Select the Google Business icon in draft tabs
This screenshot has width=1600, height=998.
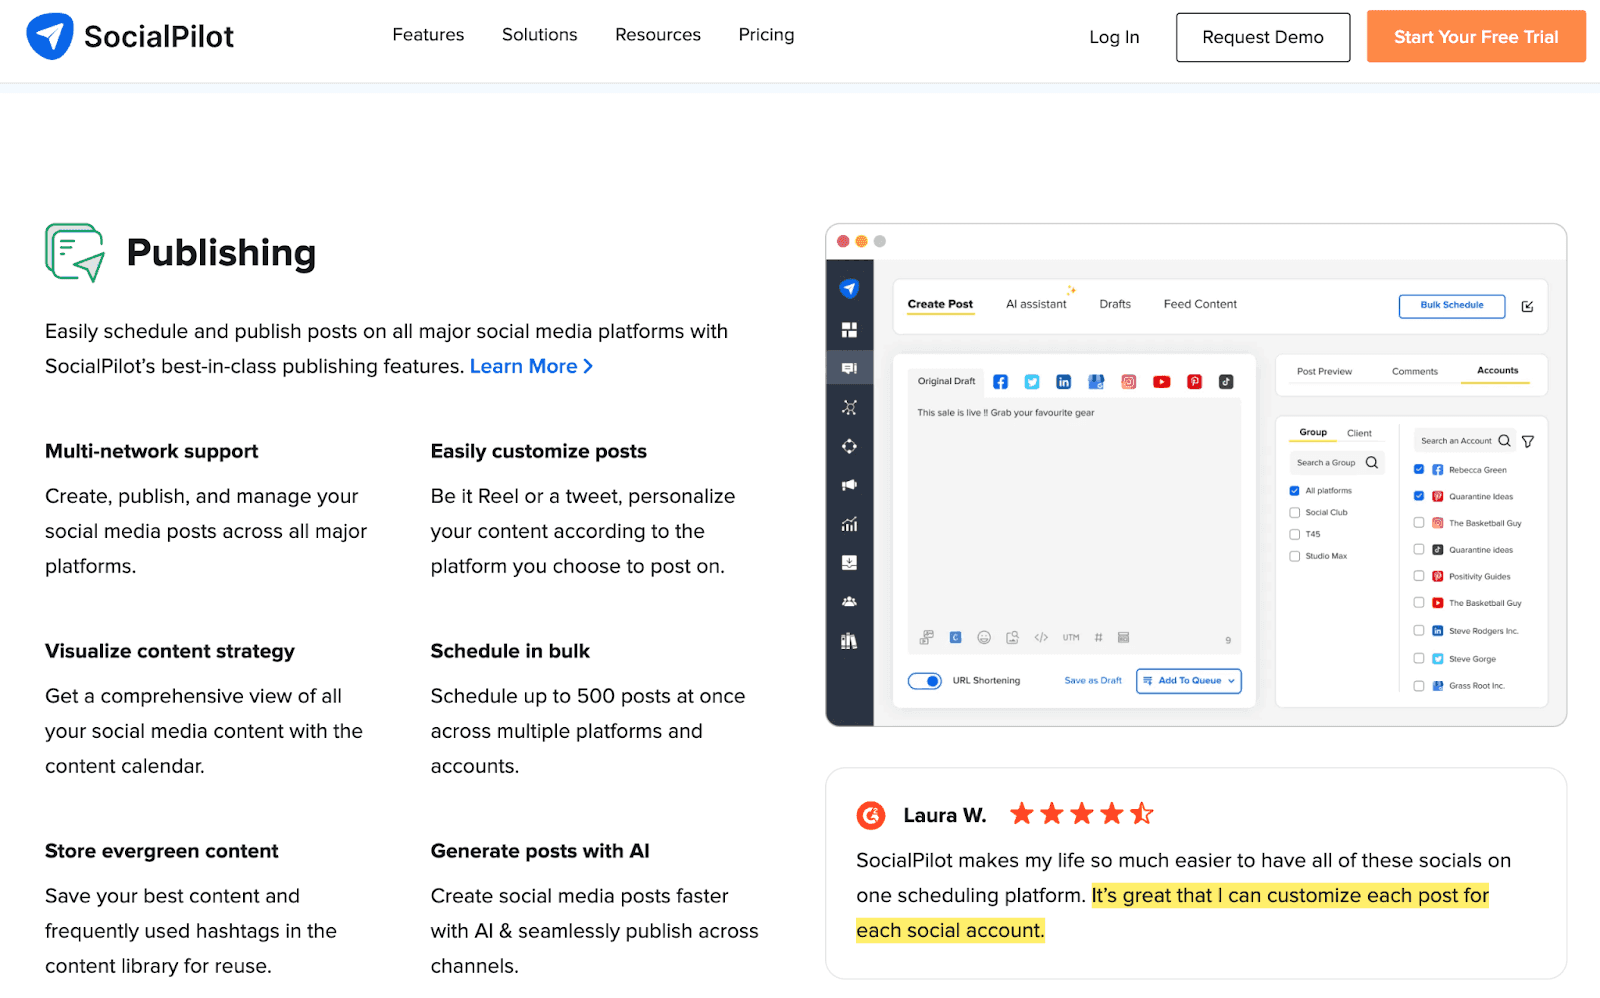coord(1096,382)
